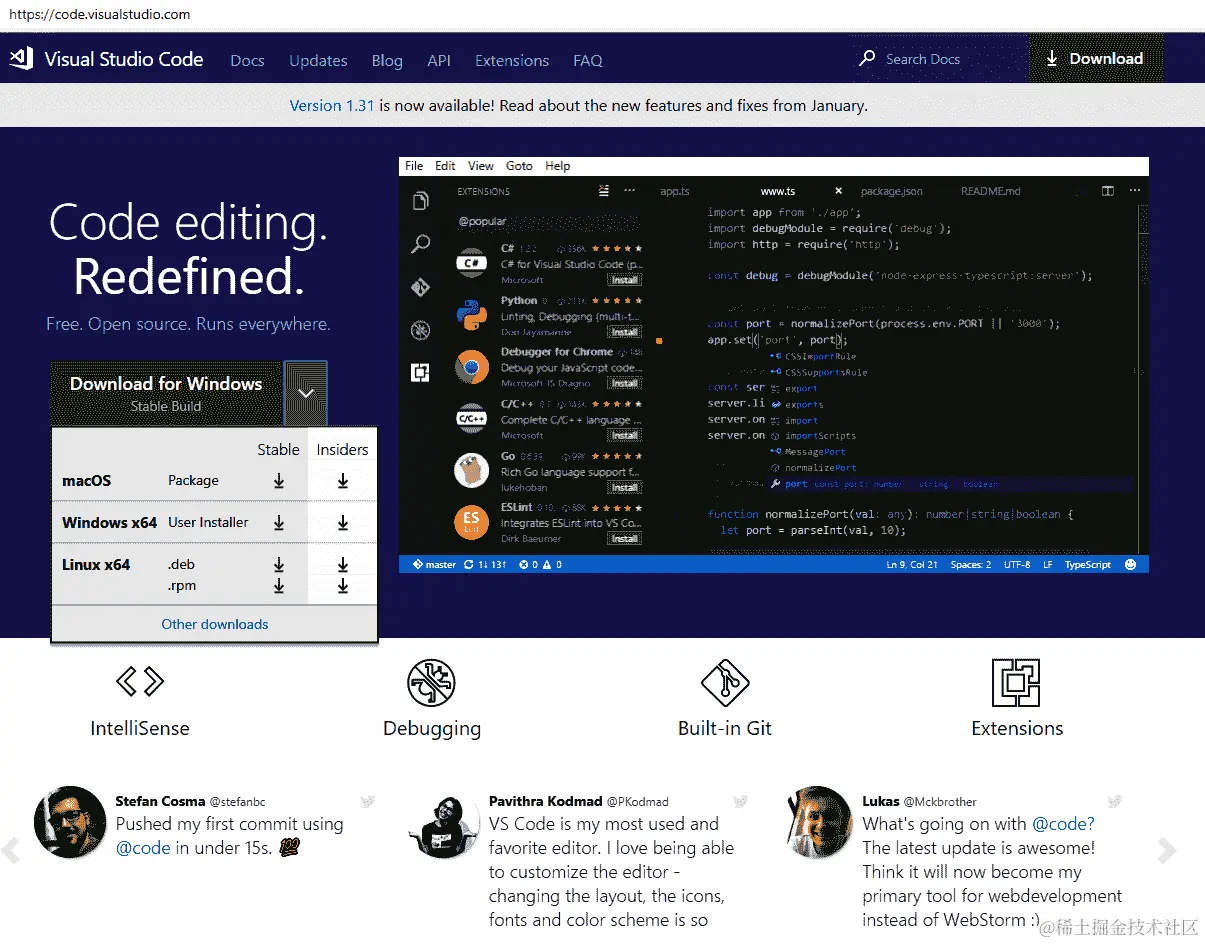Click Edit menu in editor screenshot
Screen dimensions: 1205x944
tap(445, 166)
